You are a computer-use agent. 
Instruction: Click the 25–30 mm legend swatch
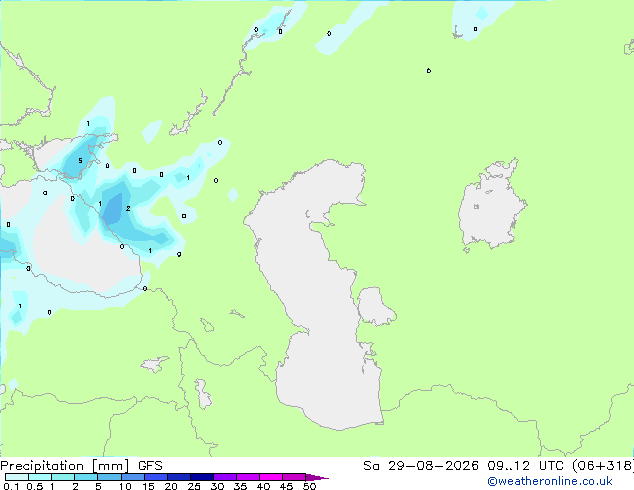coord(202,477)
